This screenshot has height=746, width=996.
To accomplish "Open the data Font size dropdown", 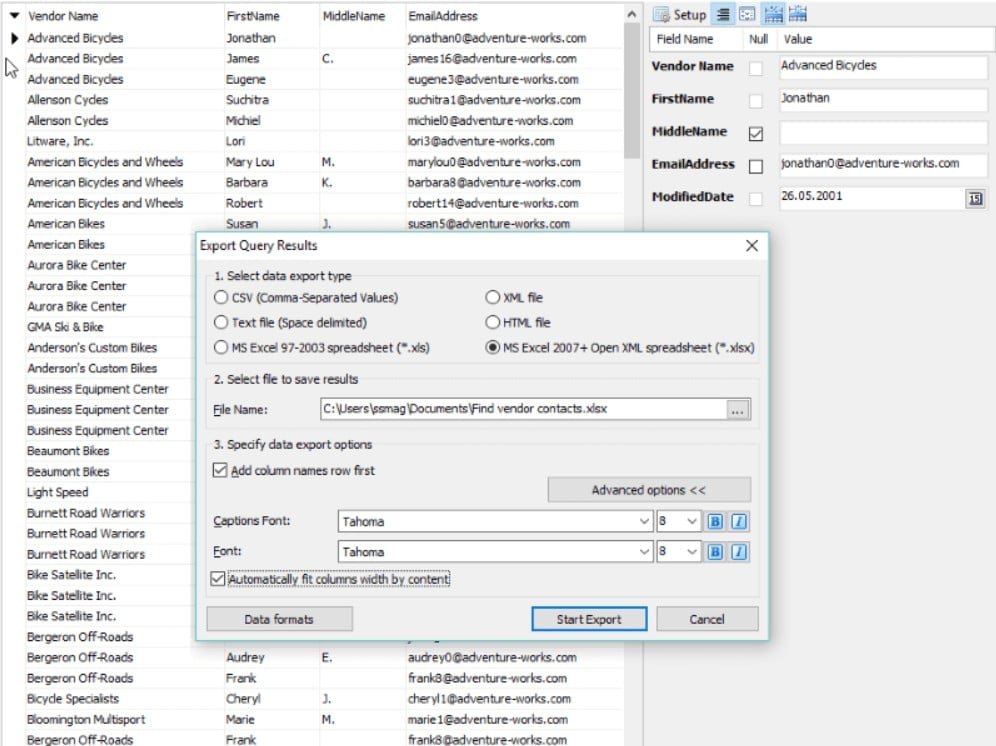I will pyautogui.click(x=692, y=552).
